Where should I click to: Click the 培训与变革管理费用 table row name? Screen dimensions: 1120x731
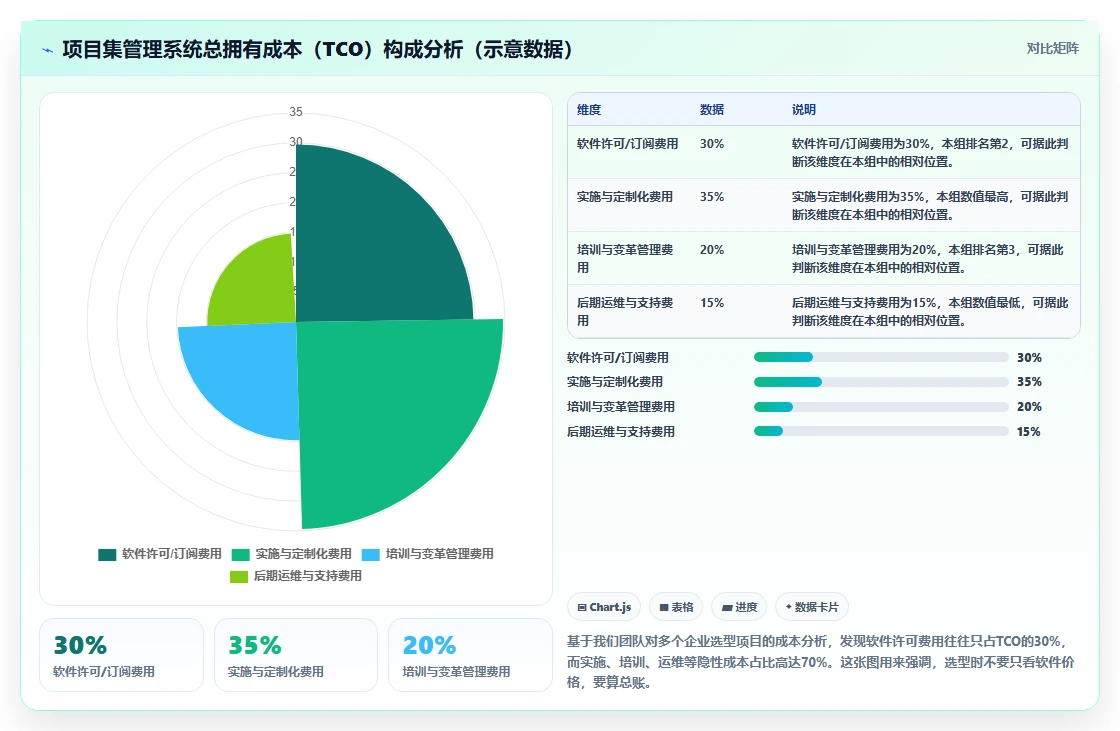click(x=624, y=259)
